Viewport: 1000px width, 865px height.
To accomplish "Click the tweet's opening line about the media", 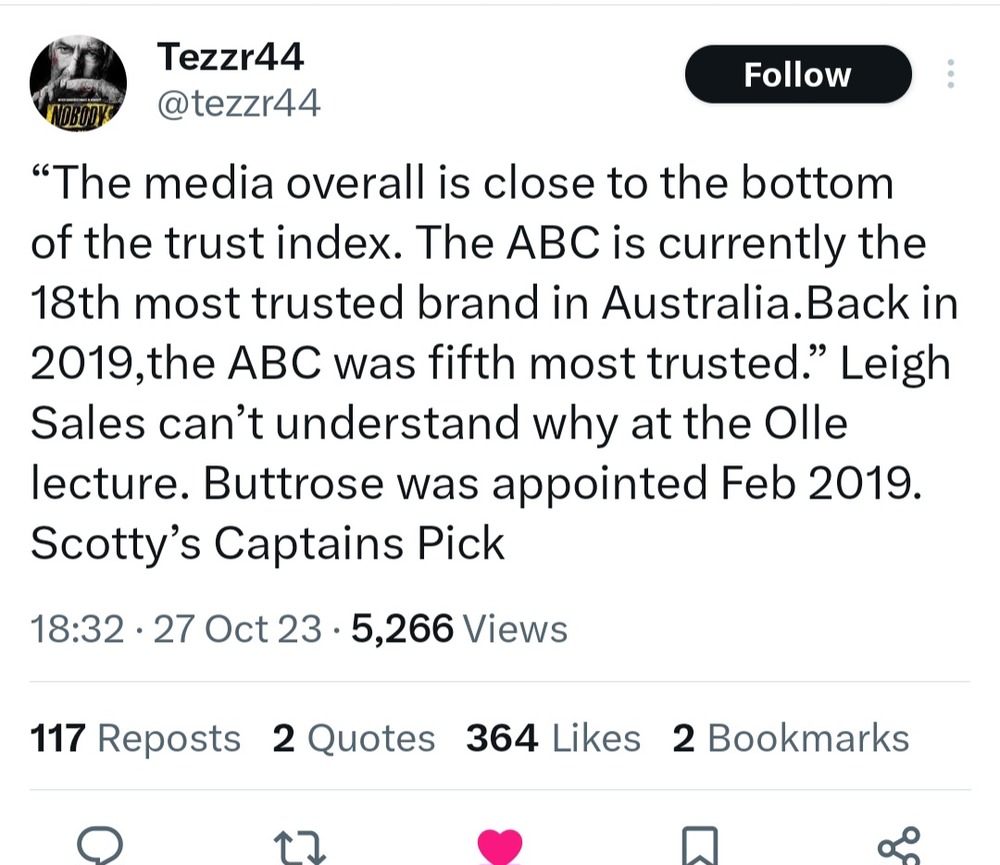I will tap(462, 184).
